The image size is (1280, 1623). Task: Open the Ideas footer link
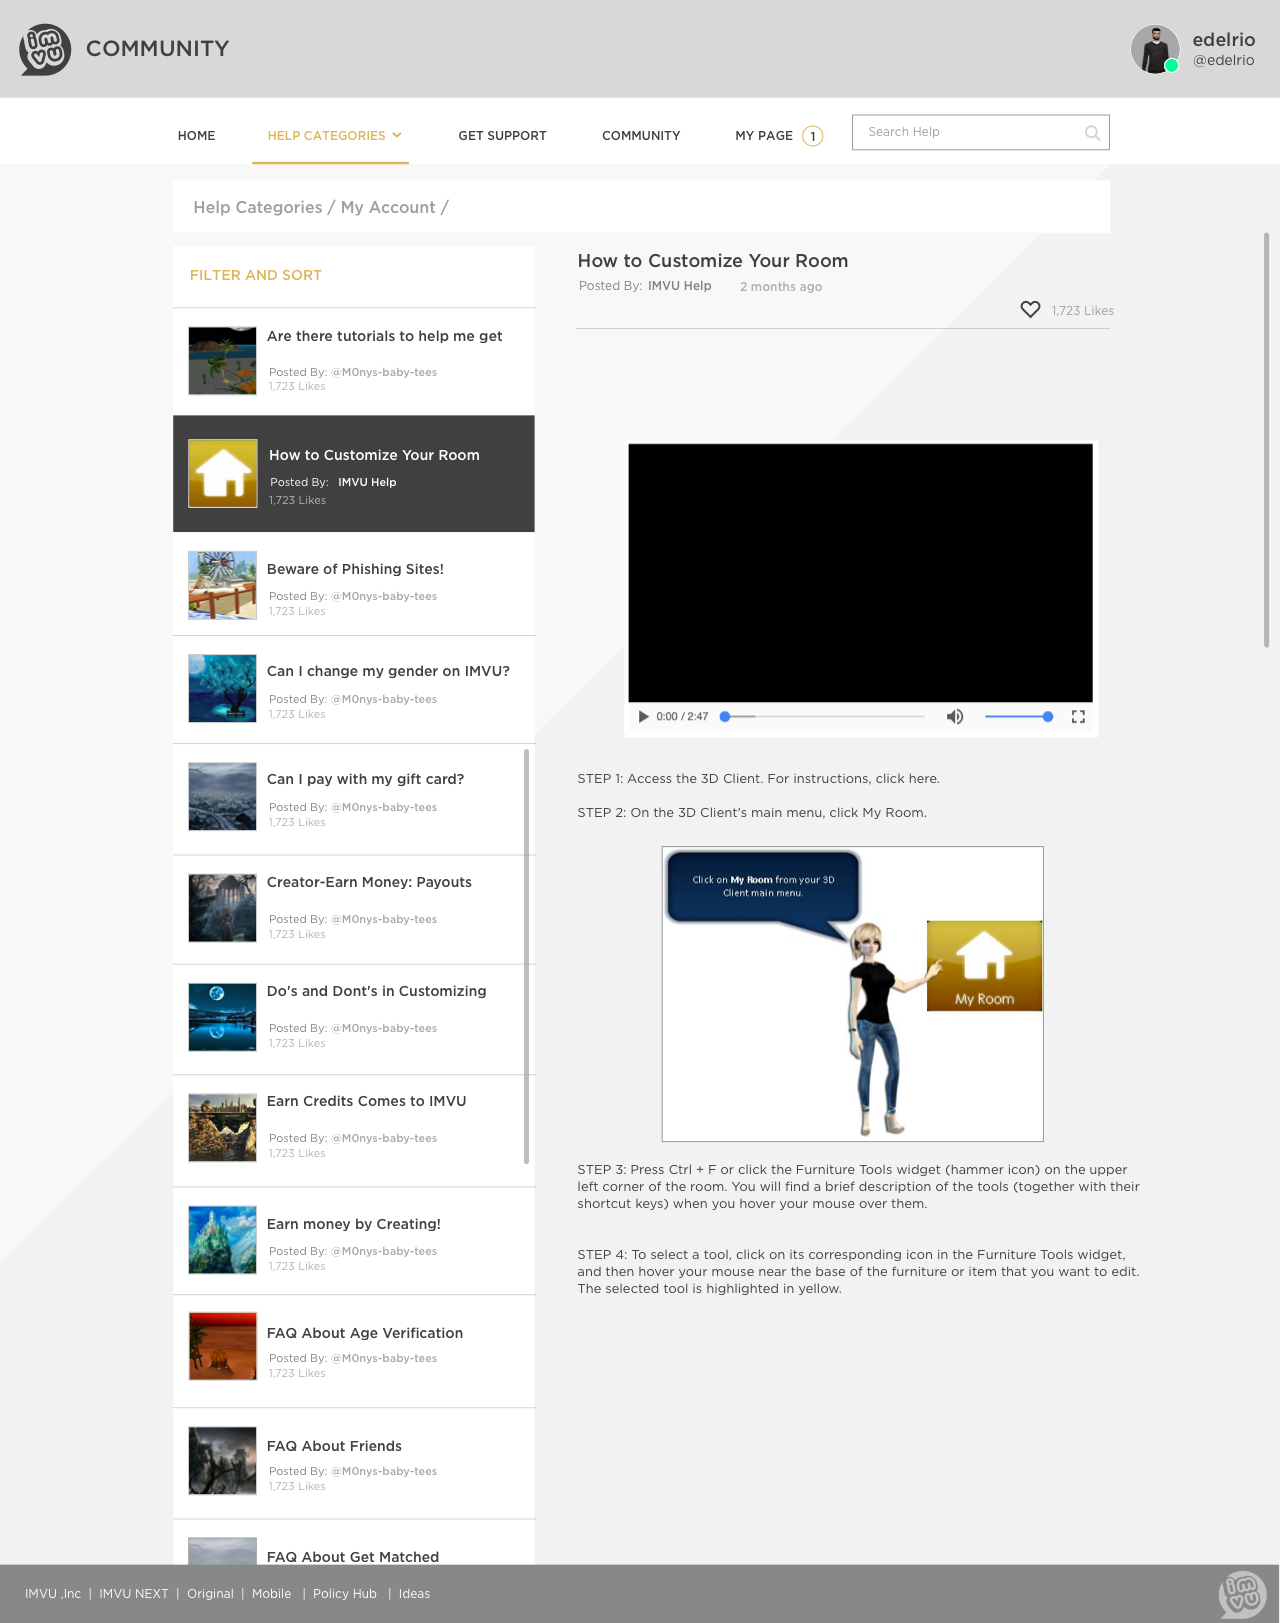coord(414,1594)
